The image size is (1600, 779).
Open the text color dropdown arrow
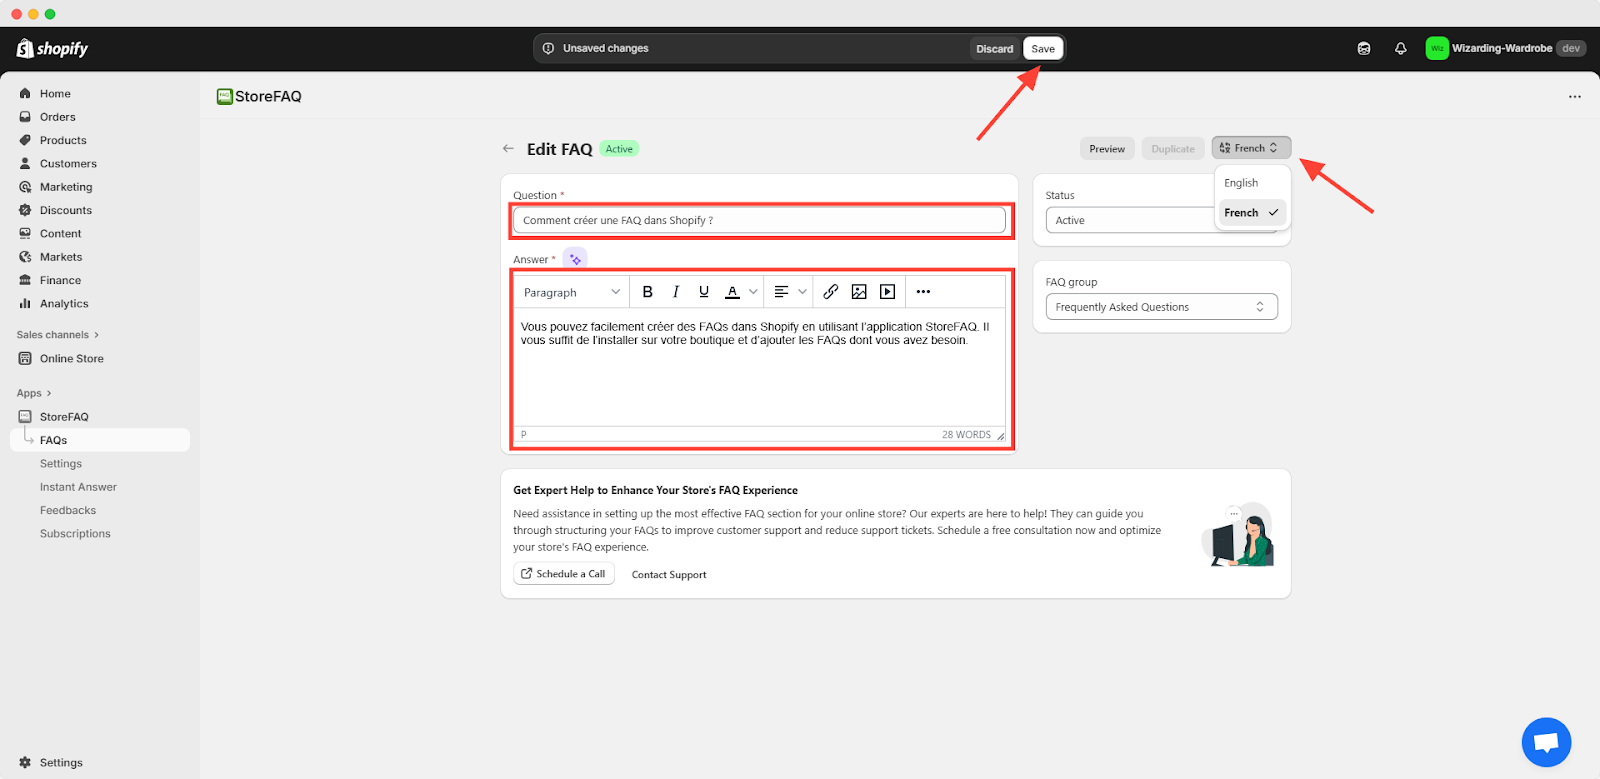[x=753, y=292]
